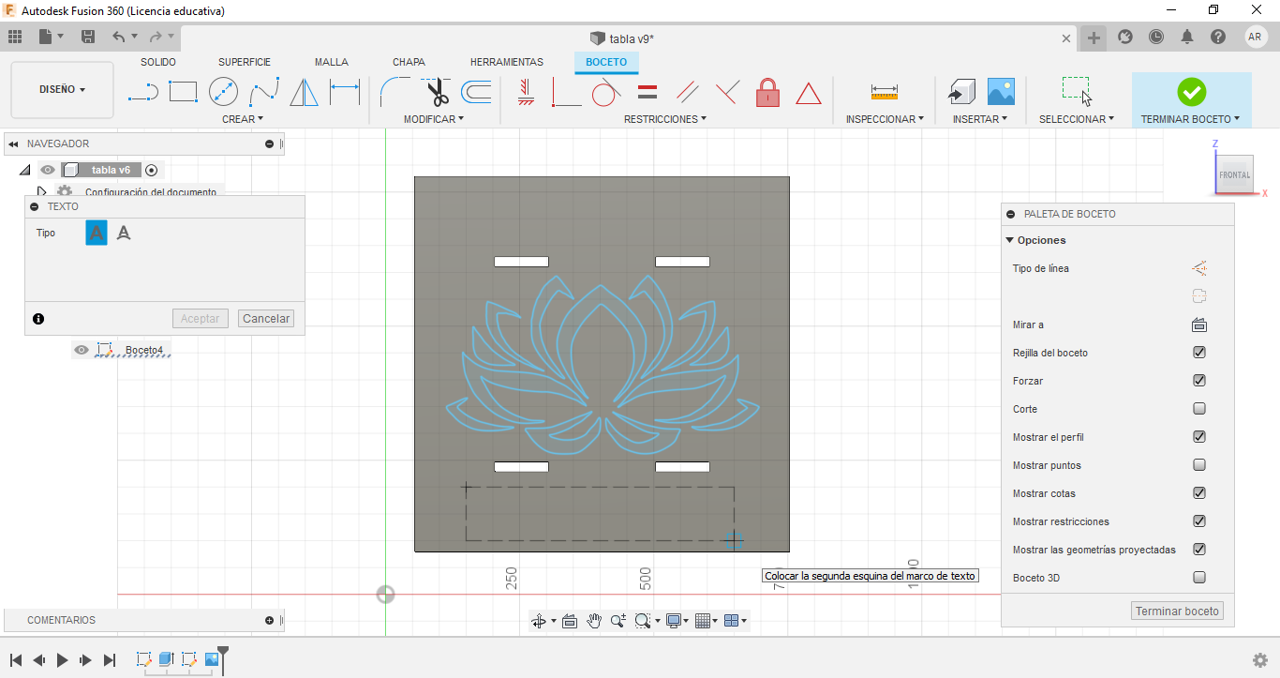This screenshot has height=678, width=1280.
Task: Jump to timeline end
Action: click(x=110, y=660)
